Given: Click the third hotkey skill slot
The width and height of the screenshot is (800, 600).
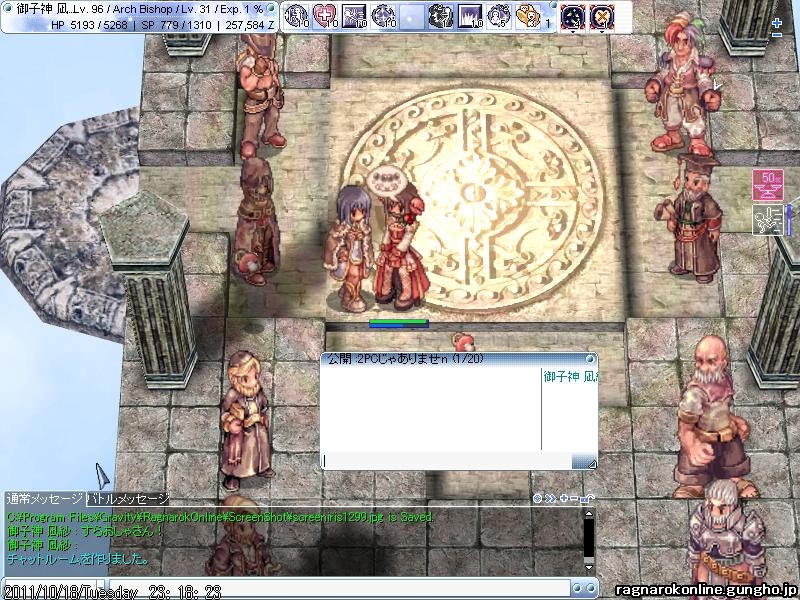Looking at the screenshot, I should click(x=355, y=16).
